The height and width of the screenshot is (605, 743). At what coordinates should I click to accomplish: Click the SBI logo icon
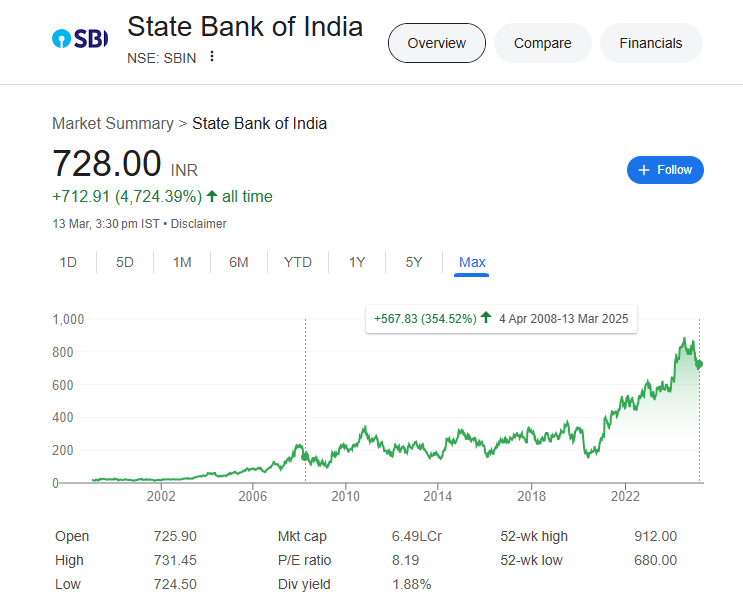point(79,39)
